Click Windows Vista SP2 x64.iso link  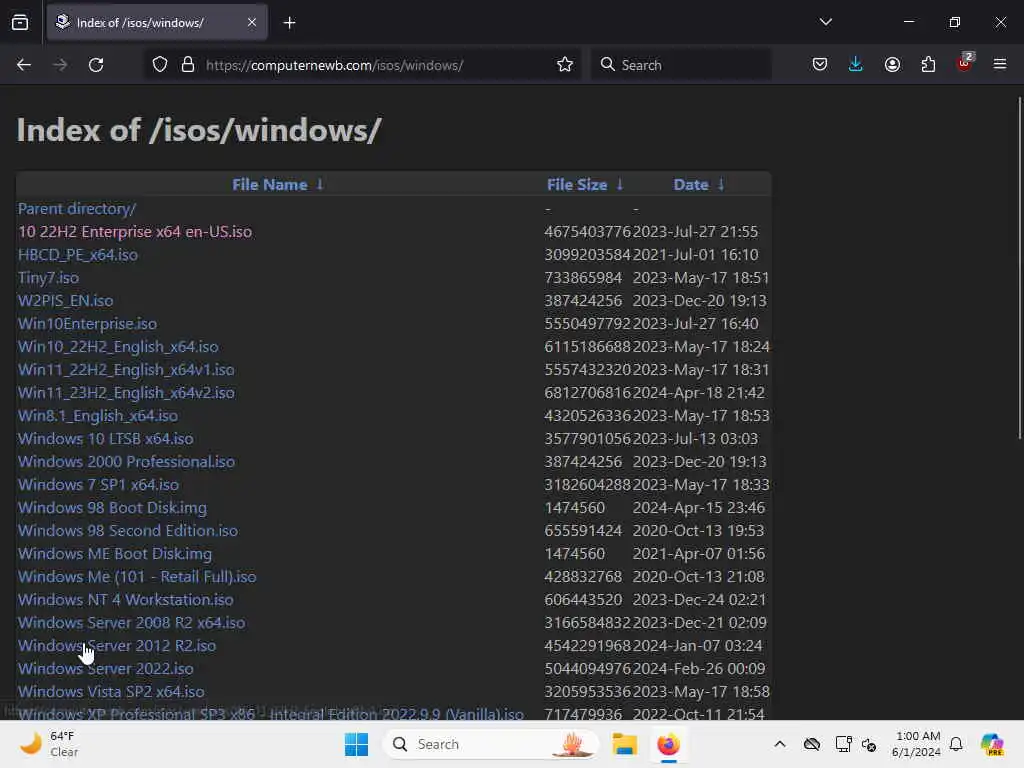pos(111,692)
